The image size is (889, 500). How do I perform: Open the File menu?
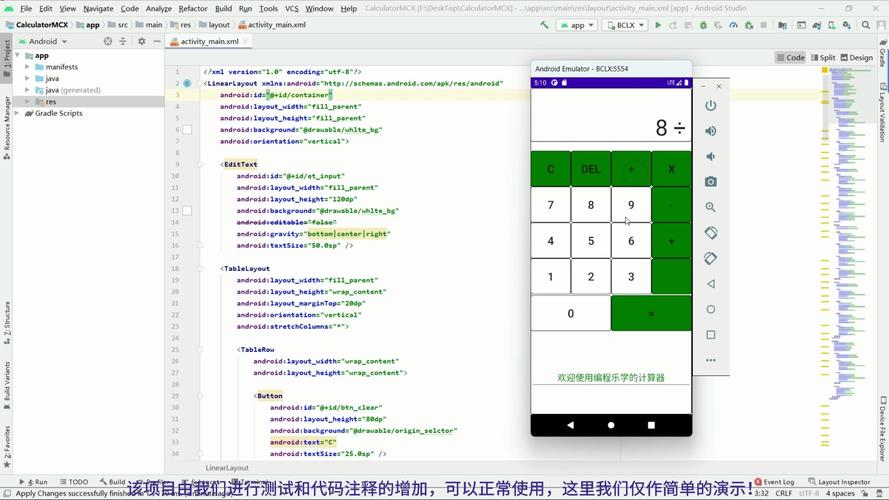(26, 9)
